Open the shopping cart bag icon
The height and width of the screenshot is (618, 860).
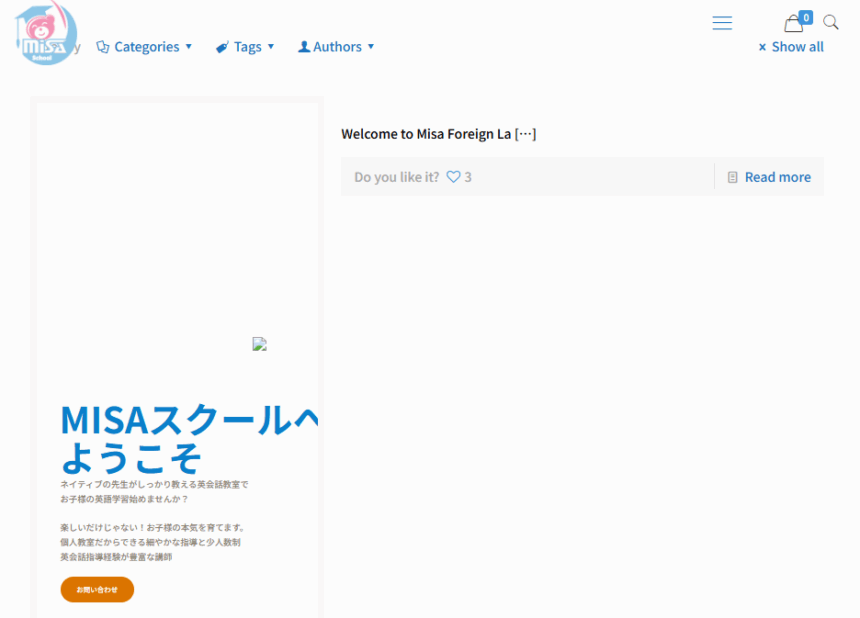pyautogui.click(x=794, y=24)
